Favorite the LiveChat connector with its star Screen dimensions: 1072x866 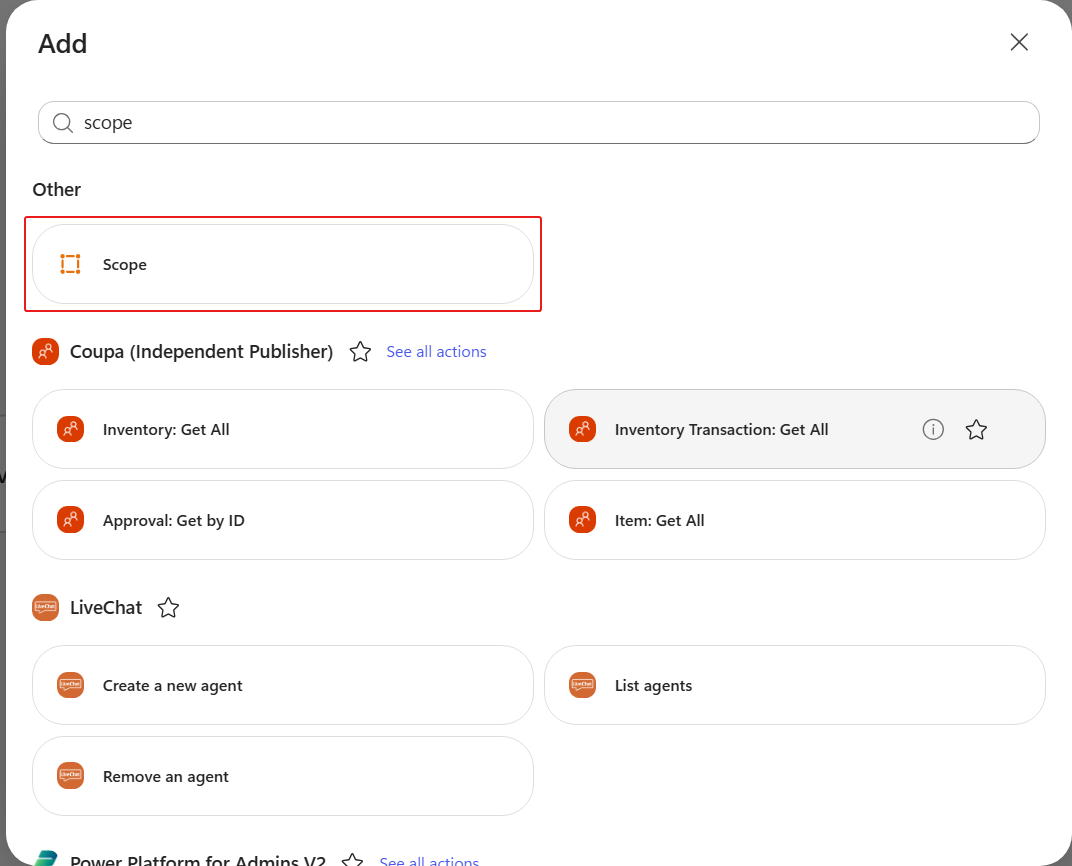click(x=168, y=608)
